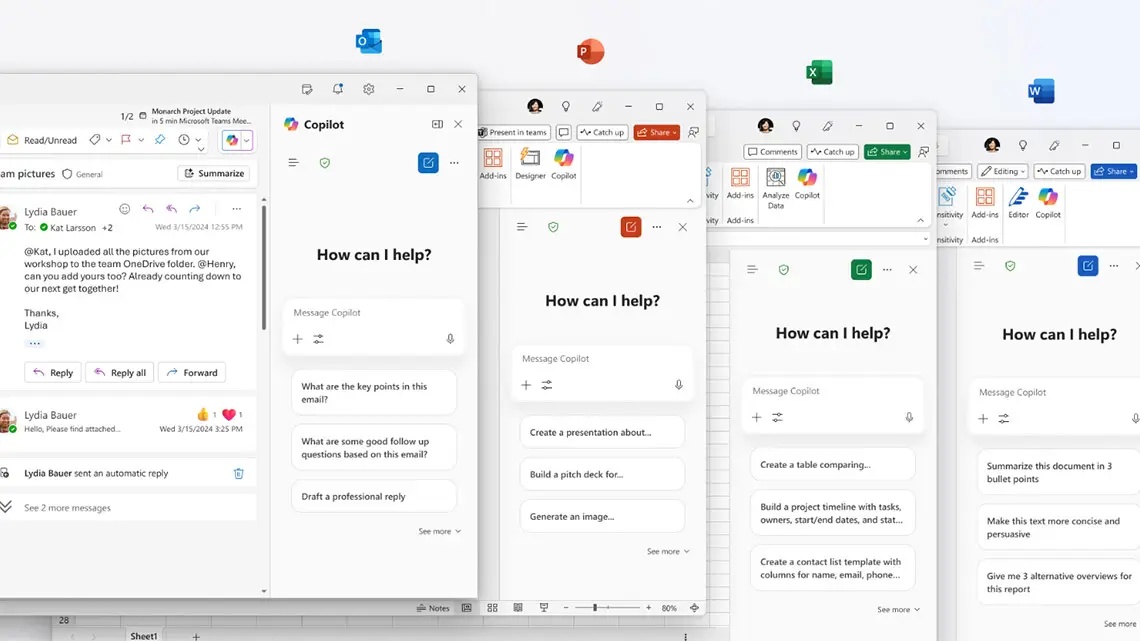The image size is (1140, 641).
Task: Click Reply on Lydia's email
Action: pos(53,373)
